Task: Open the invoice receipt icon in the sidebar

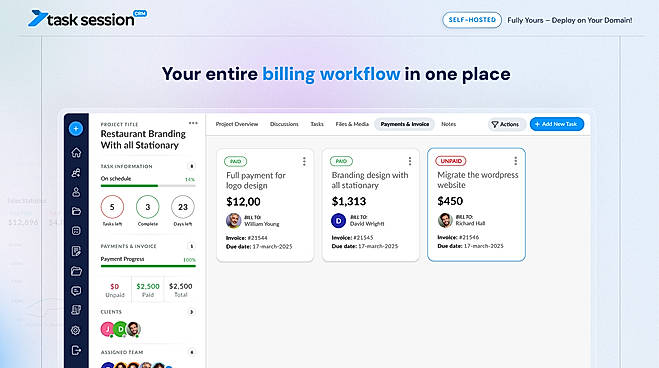Action: pos(76,310)
